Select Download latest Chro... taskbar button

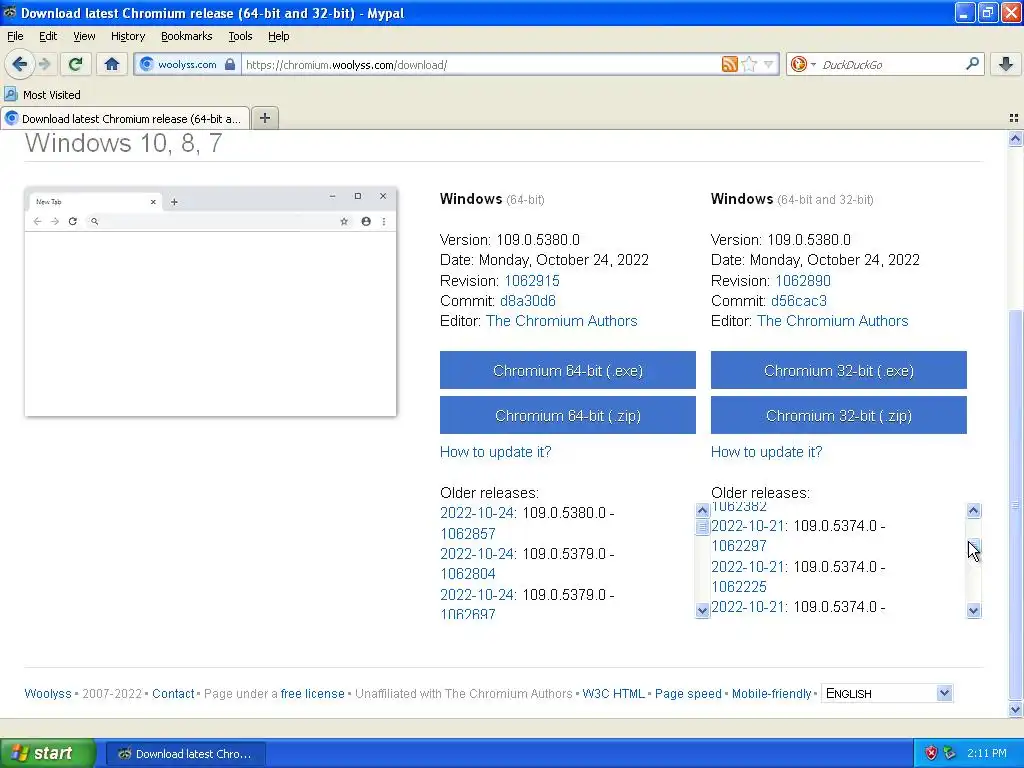click(x=185, y=754)
